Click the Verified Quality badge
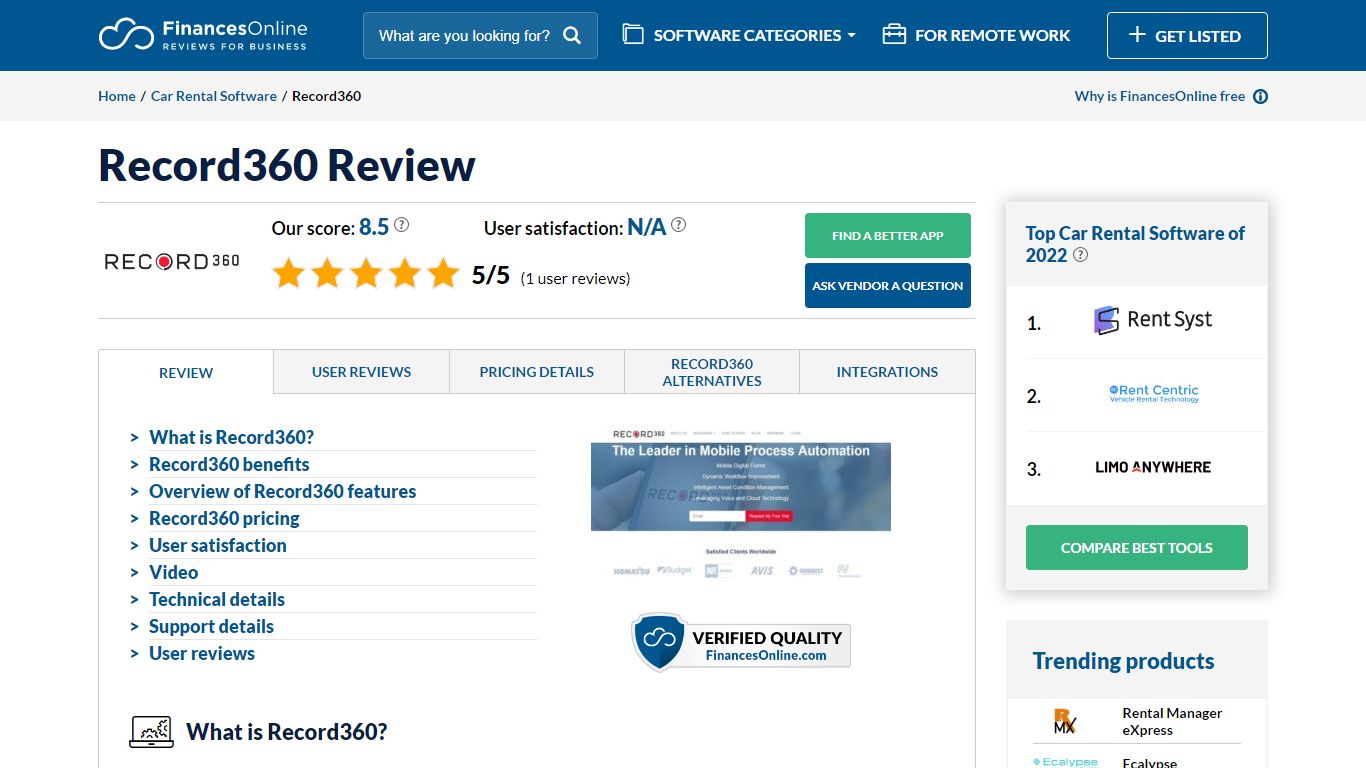Viewport: 1366px width, 768px height. (741, 641)
